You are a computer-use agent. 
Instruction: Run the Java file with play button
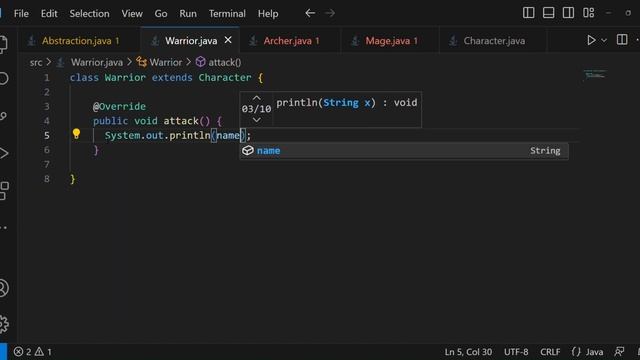tap(591, 40)
